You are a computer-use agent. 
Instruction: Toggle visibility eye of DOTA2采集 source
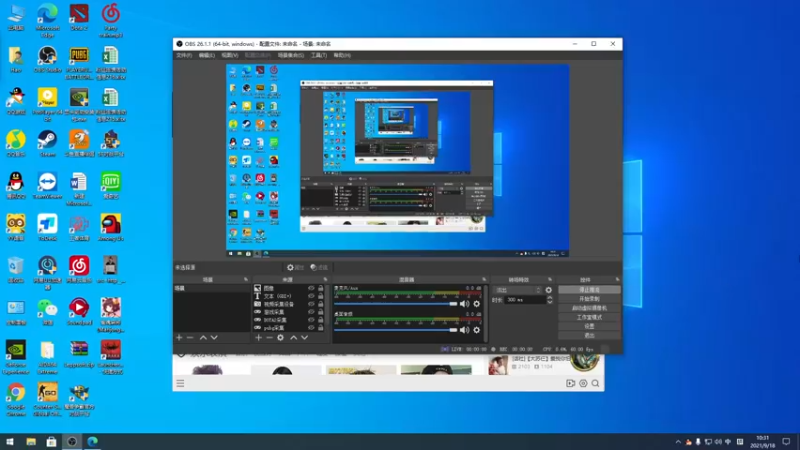[x=311, y=320]
